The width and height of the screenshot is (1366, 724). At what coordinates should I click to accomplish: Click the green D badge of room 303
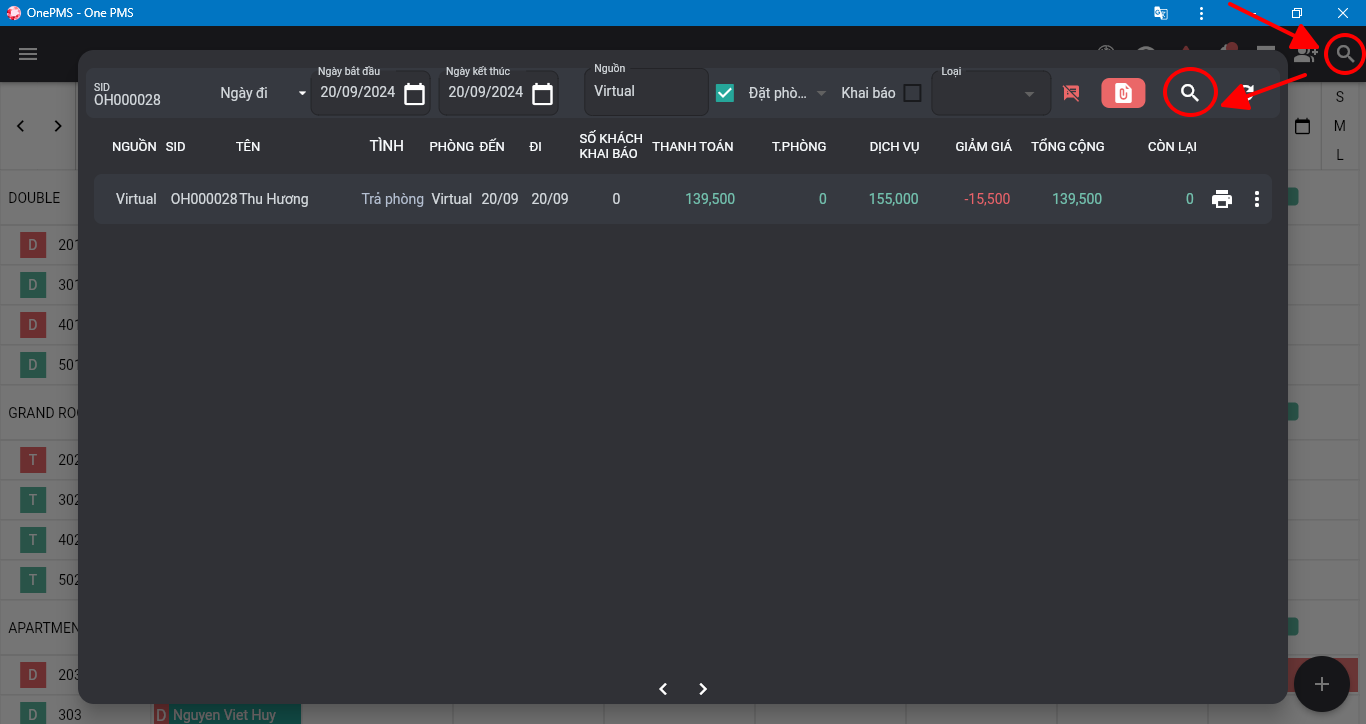33,714
